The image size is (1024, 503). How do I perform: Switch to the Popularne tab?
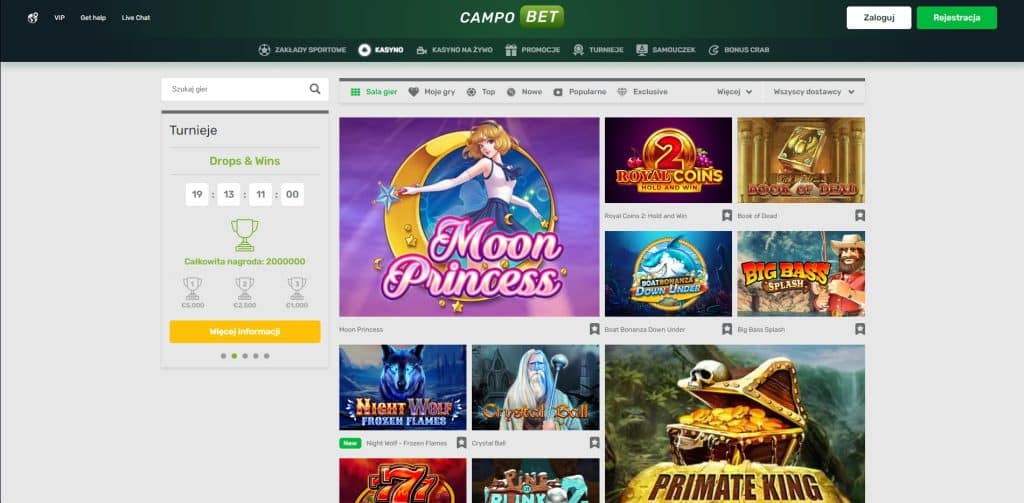coord(579,92)
